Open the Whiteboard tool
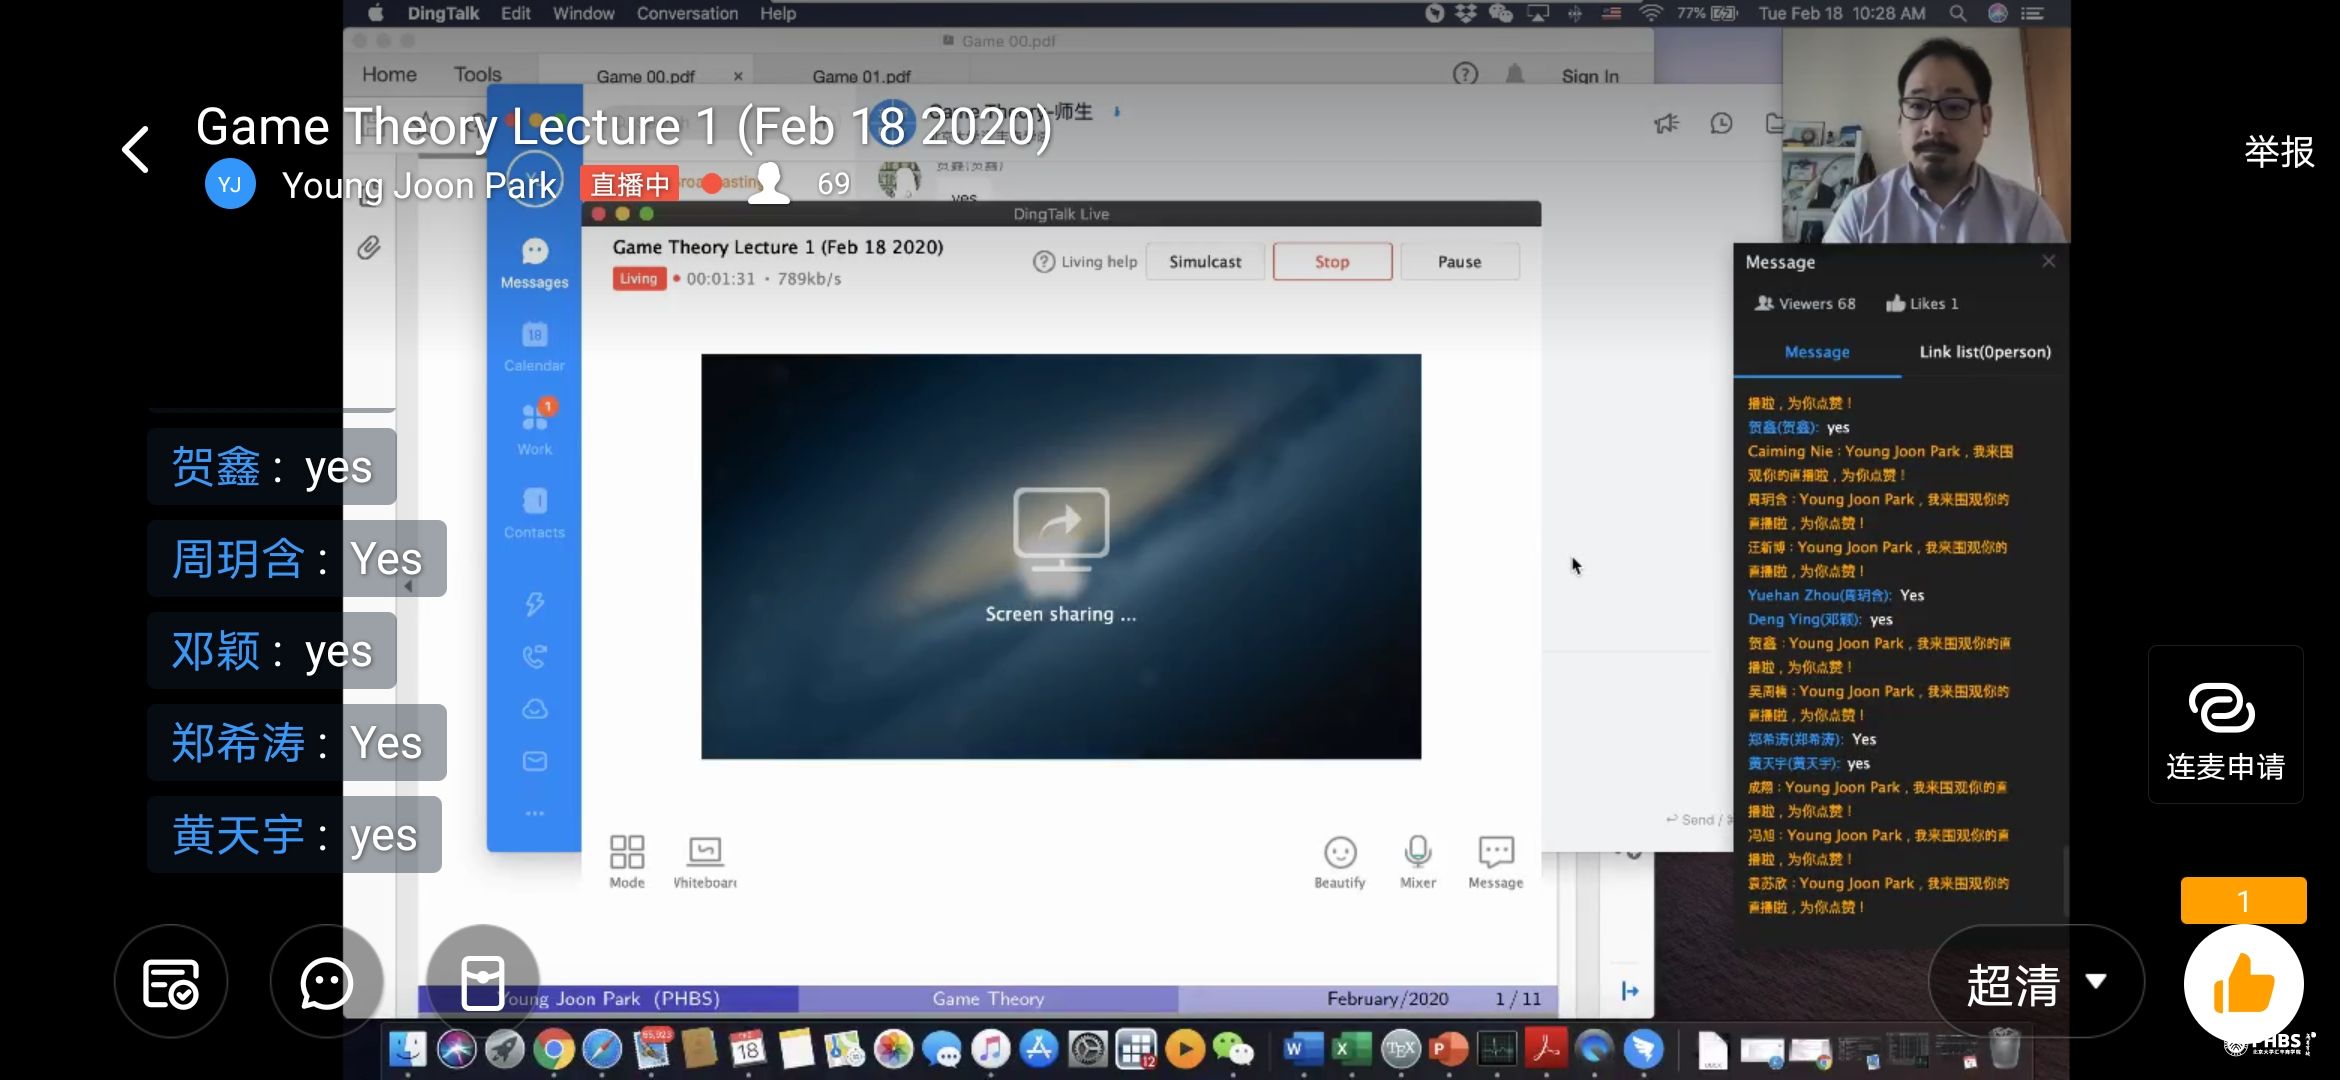Screen dimensions: 2340x1080 point(705,862)
